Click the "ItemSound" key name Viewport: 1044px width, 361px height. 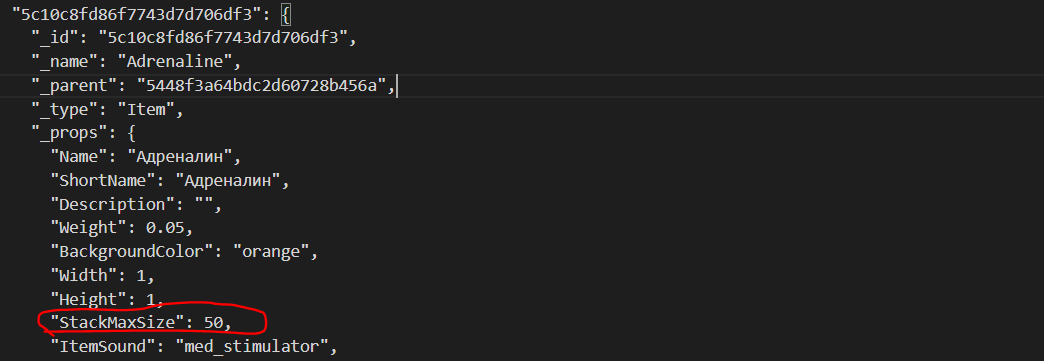click(107, 346)
